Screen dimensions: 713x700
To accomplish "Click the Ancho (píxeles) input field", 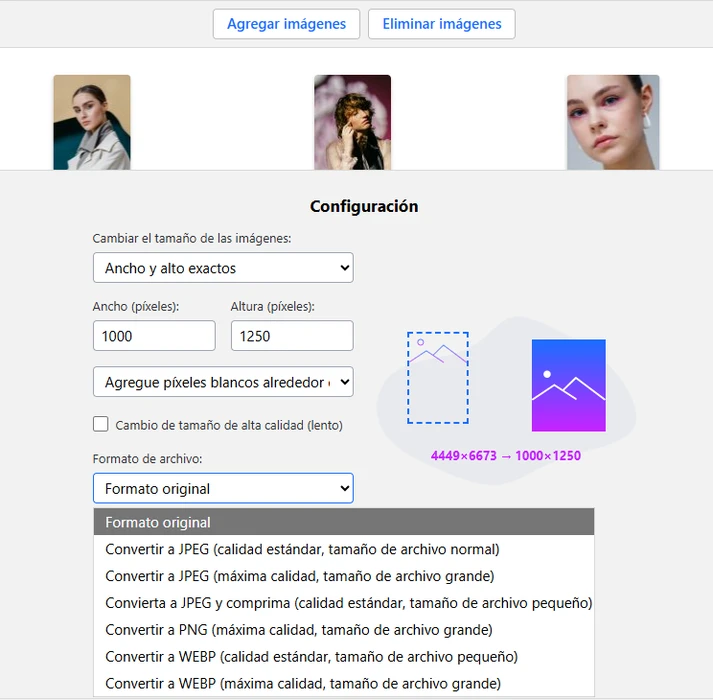I will [x=154, y=336].
